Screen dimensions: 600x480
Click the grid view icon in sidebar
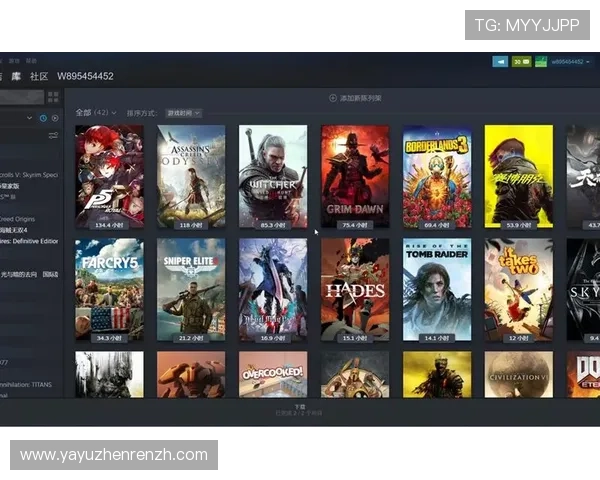(52, 97)
